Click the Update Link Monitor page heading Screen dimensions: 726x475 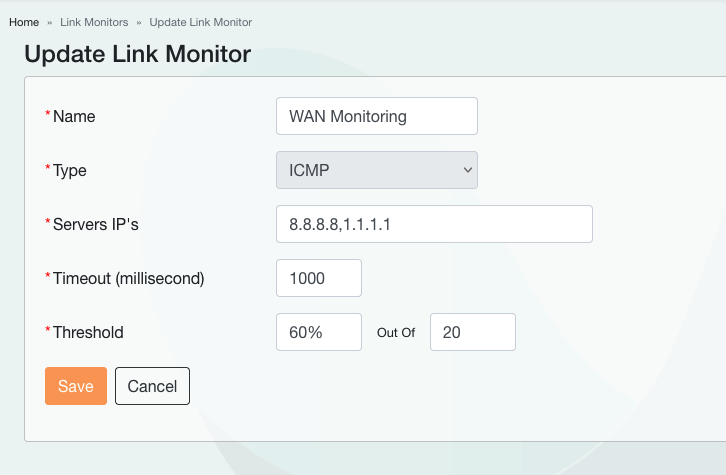[137, 54]
